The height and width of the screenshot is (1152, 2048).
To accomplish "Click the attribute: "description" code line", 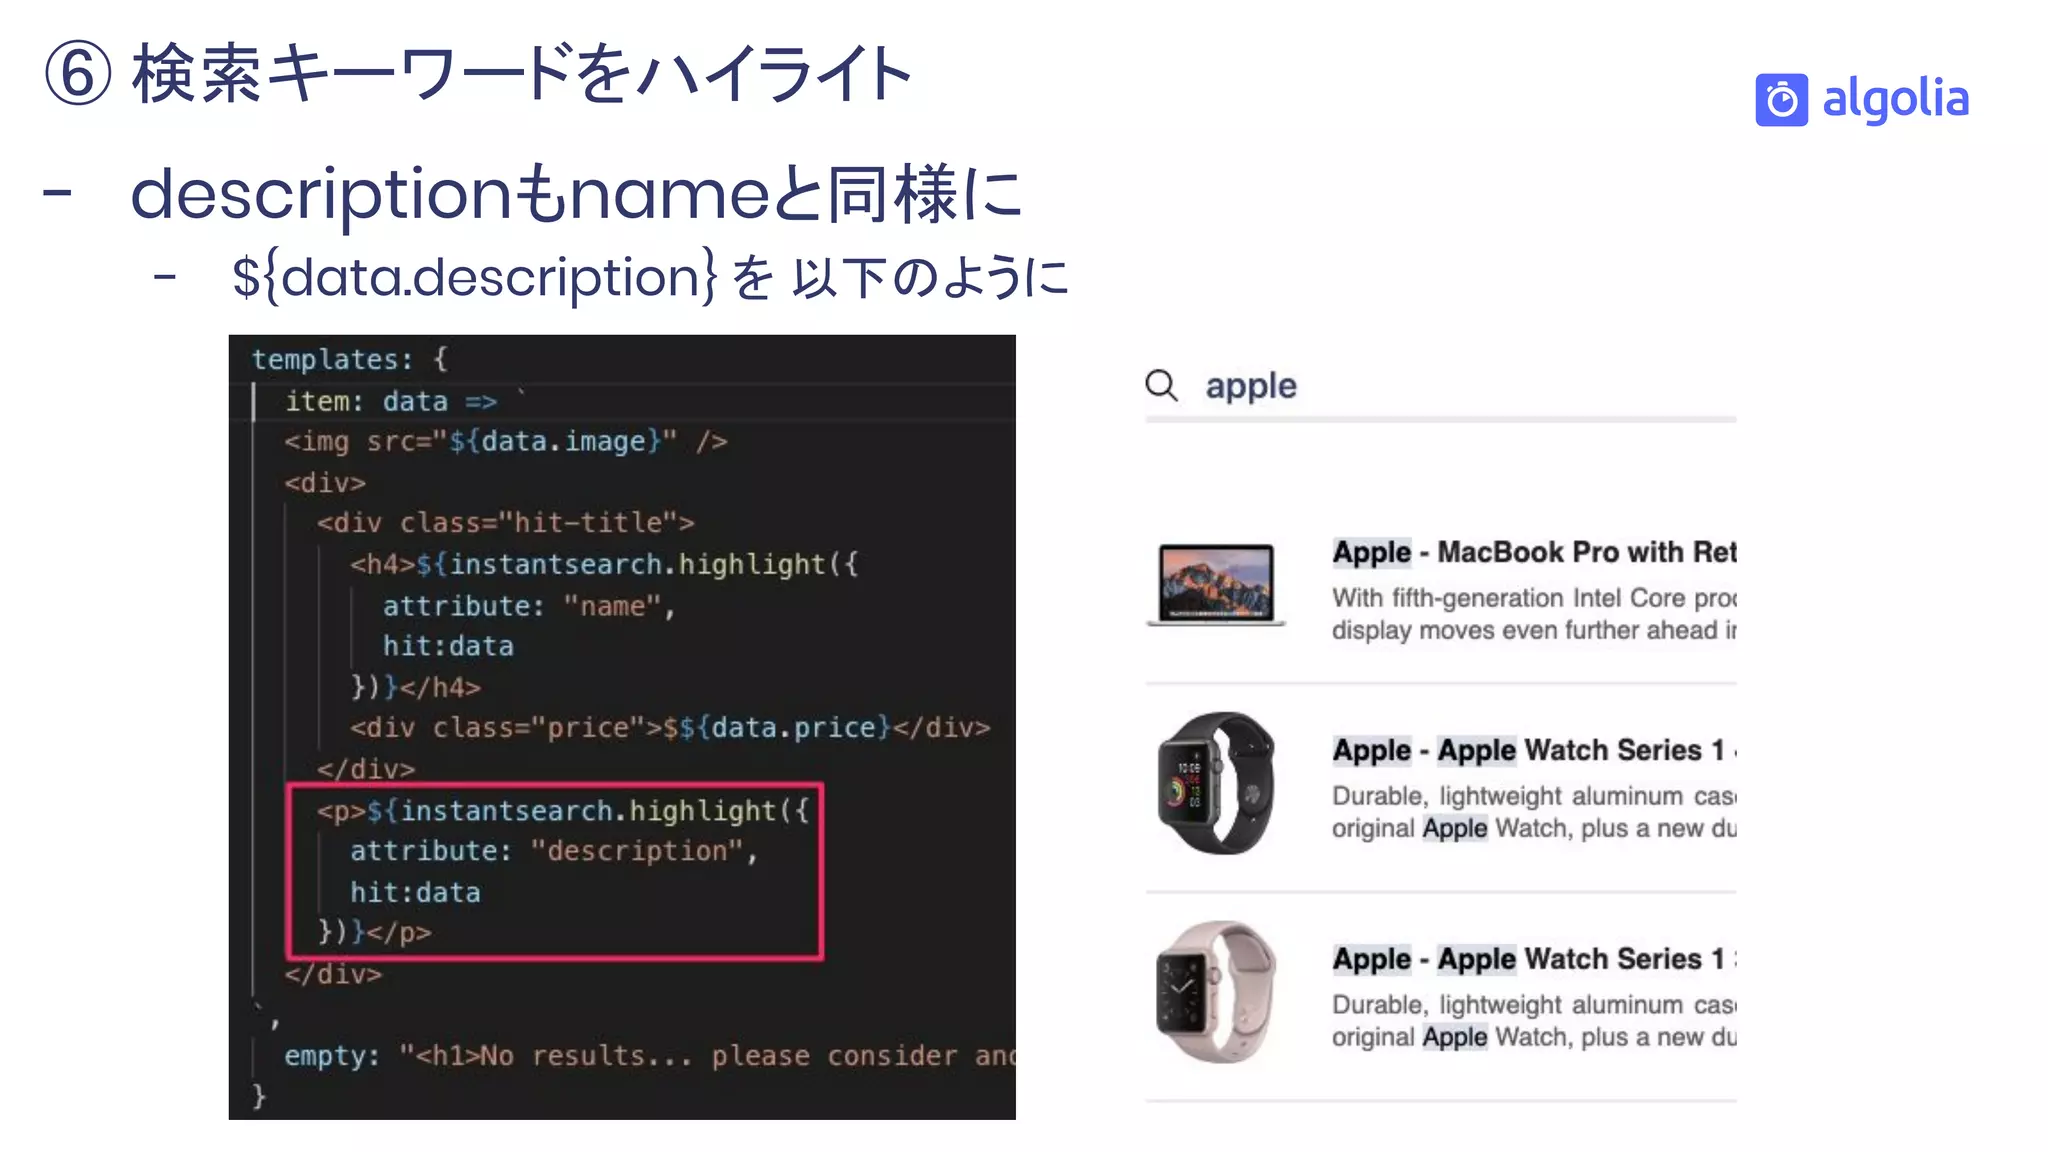I will 554,851.
